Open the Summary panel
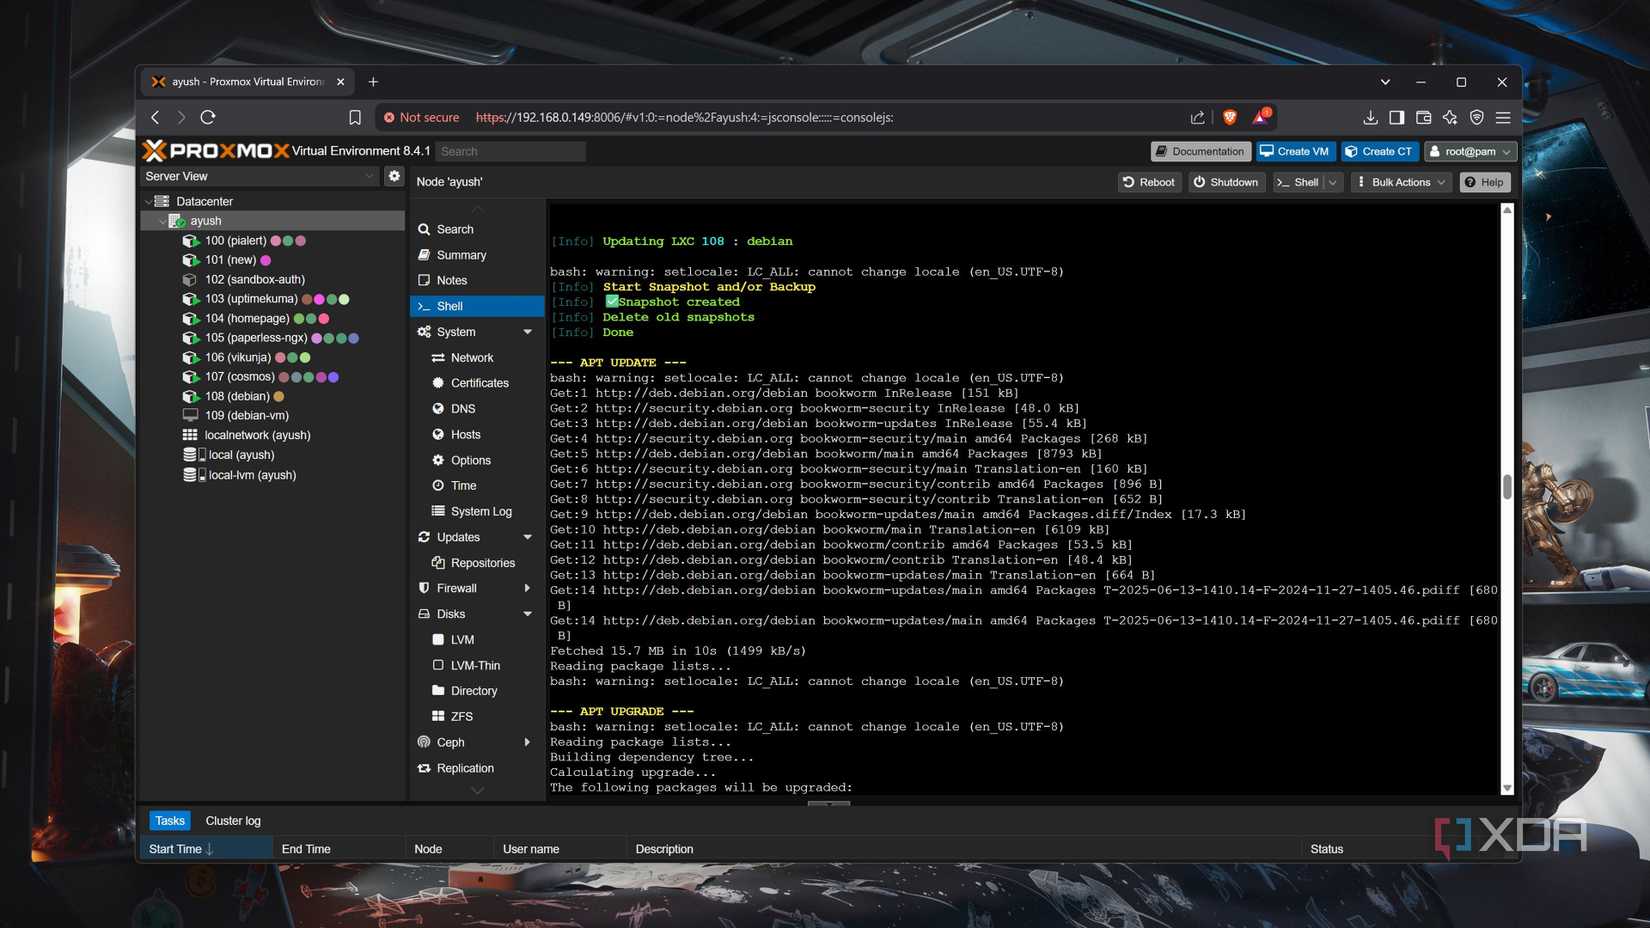Viewport: 1650px width, 928px height. point(462,255)
